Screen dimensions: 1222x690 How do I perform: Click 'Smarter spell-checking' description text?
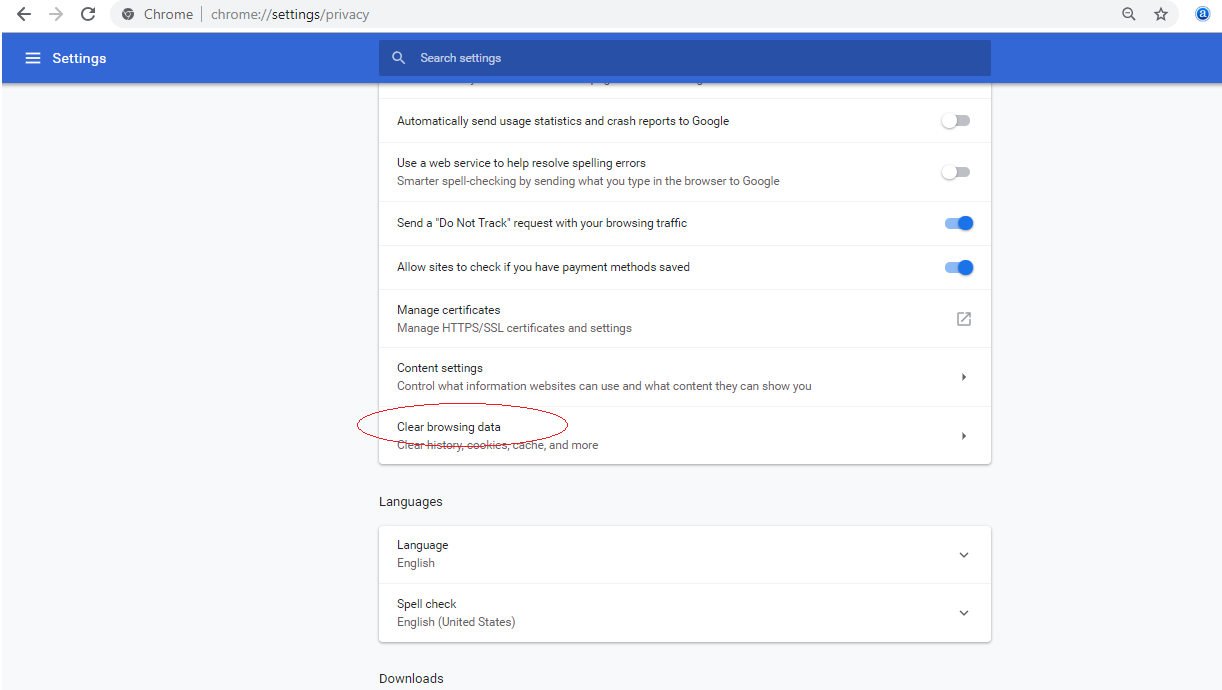point(588,181)
